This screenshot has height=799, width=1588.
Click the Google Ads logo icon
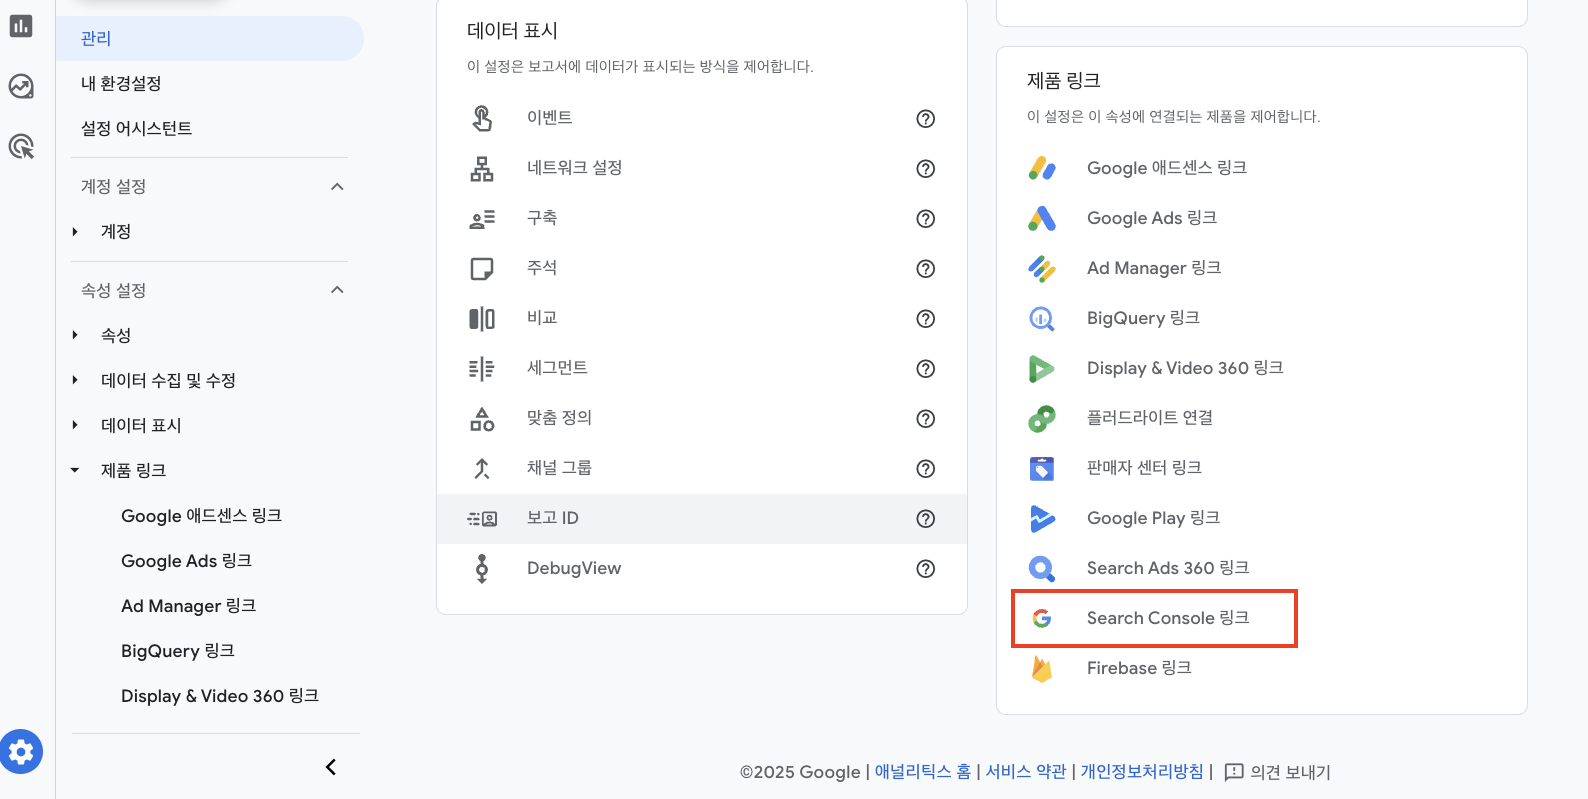pyautogui.click(x=1042, y=218)
